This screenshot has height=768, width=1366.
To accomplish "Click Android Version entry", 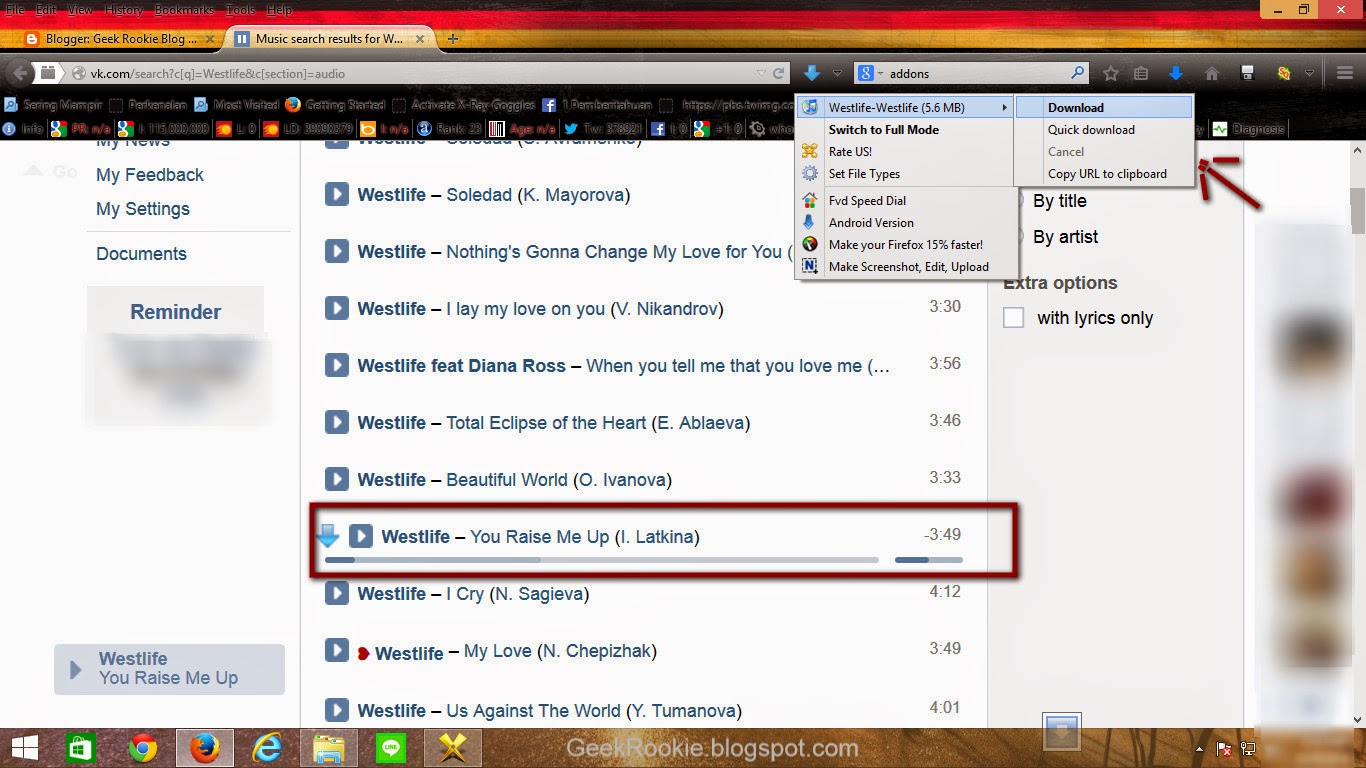I will click(x=906, y=222).
